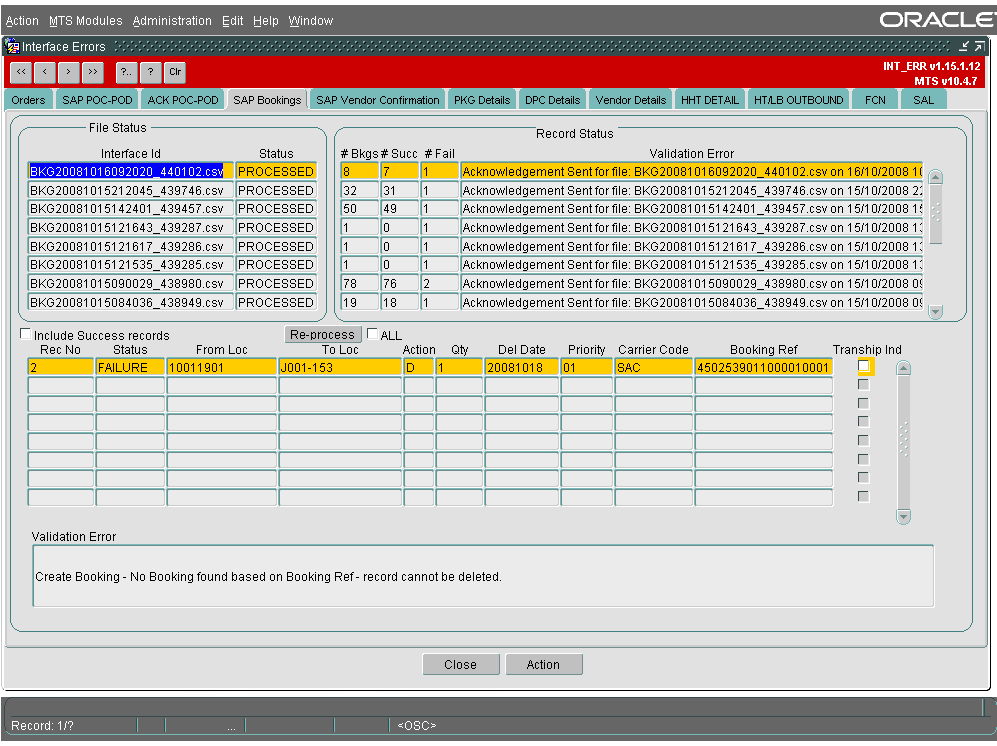Click #Bkgs value 78 in Record Status
Screen dimensions: 997x746
coord(359,284)
